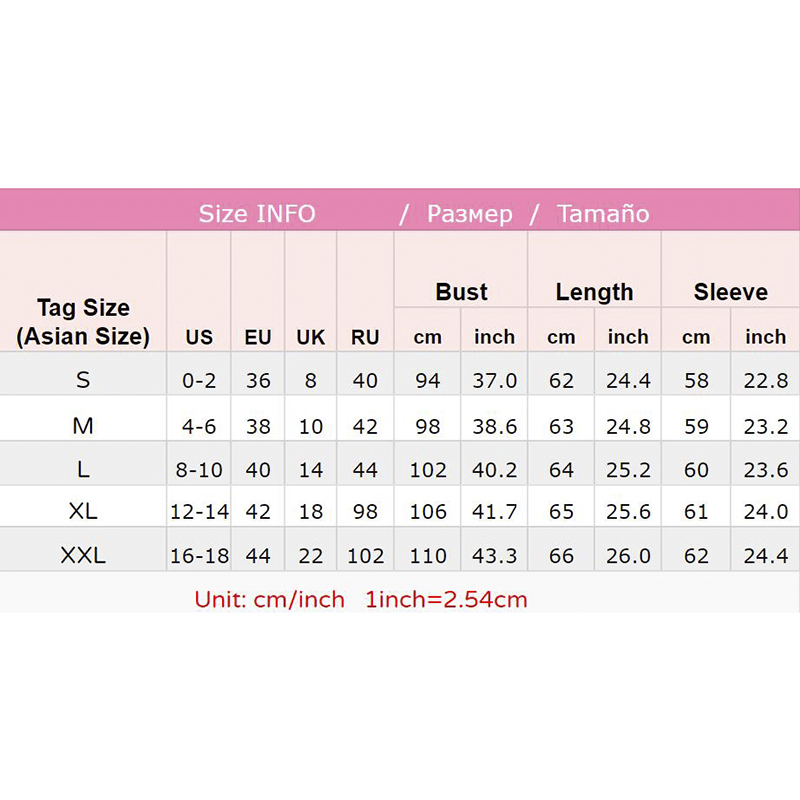Select the 43.3 bust inch value
The height and width of the screenshot is (800, 800).
(494, 556)
